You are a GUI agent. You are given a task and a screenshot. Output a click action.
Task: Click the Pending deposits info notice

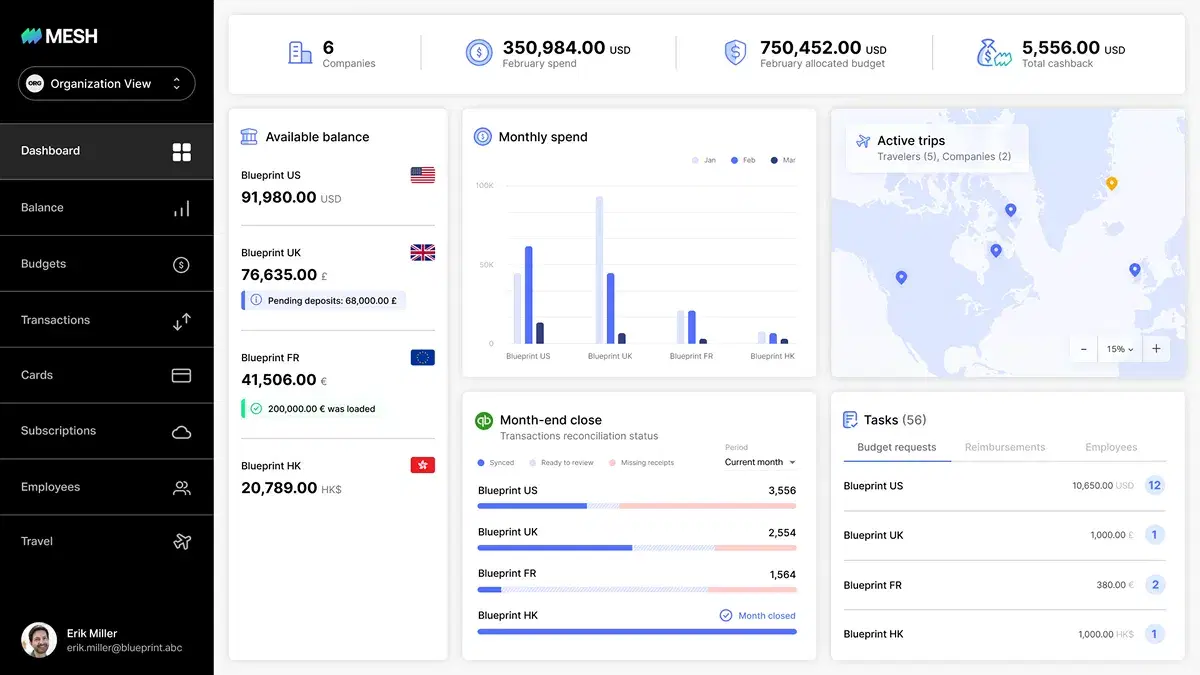click(x=323, y=300)
